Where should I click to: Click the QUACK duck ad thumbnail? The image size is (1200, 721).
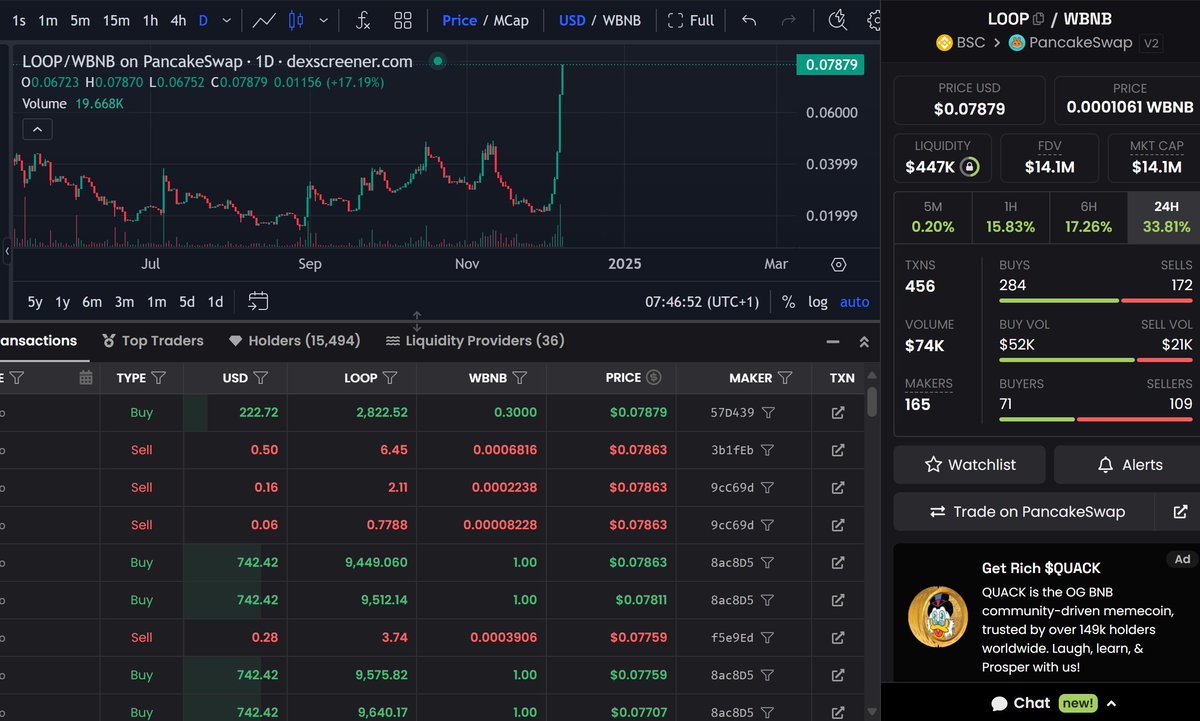(x=937, y=616)
